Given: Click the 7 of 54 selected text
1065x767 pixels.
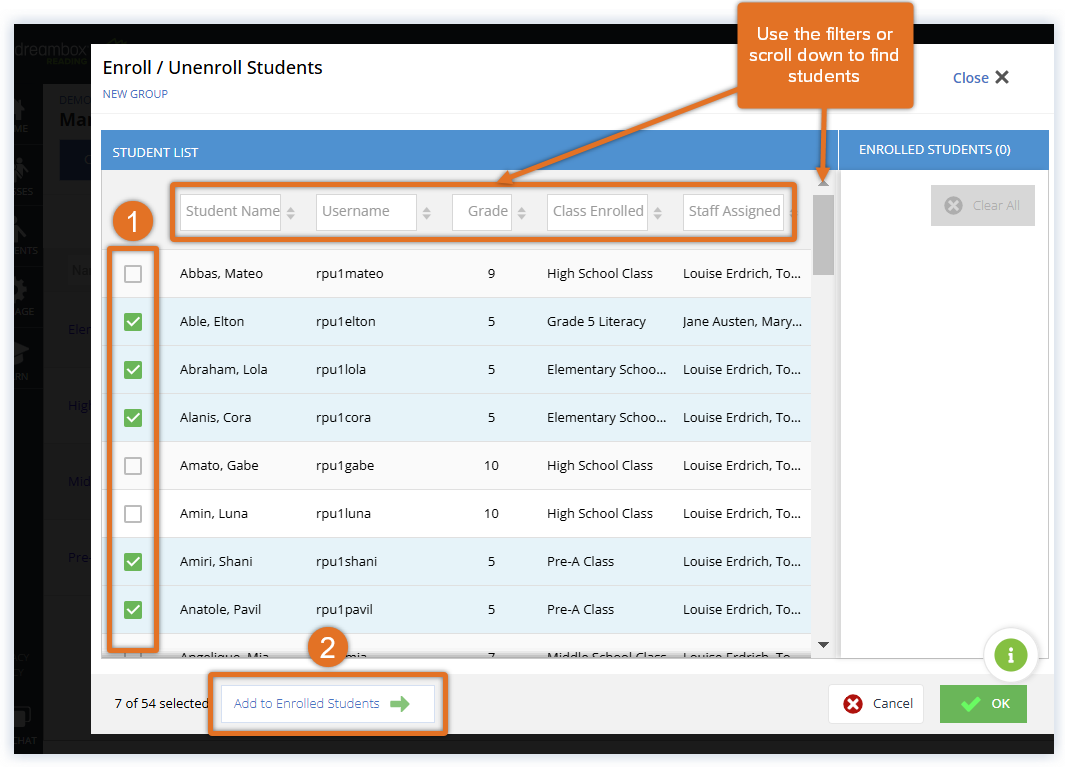Looking at the screenshot, I should [x=161, y=704].
